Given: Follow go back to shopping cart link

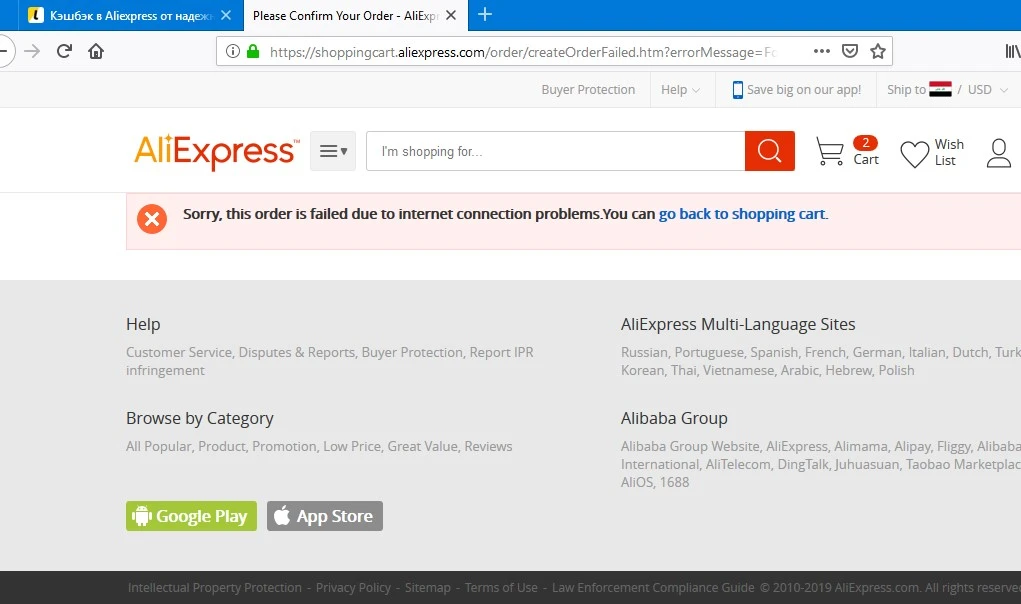Looking at the screenshot, I should (x=742, y=214).
